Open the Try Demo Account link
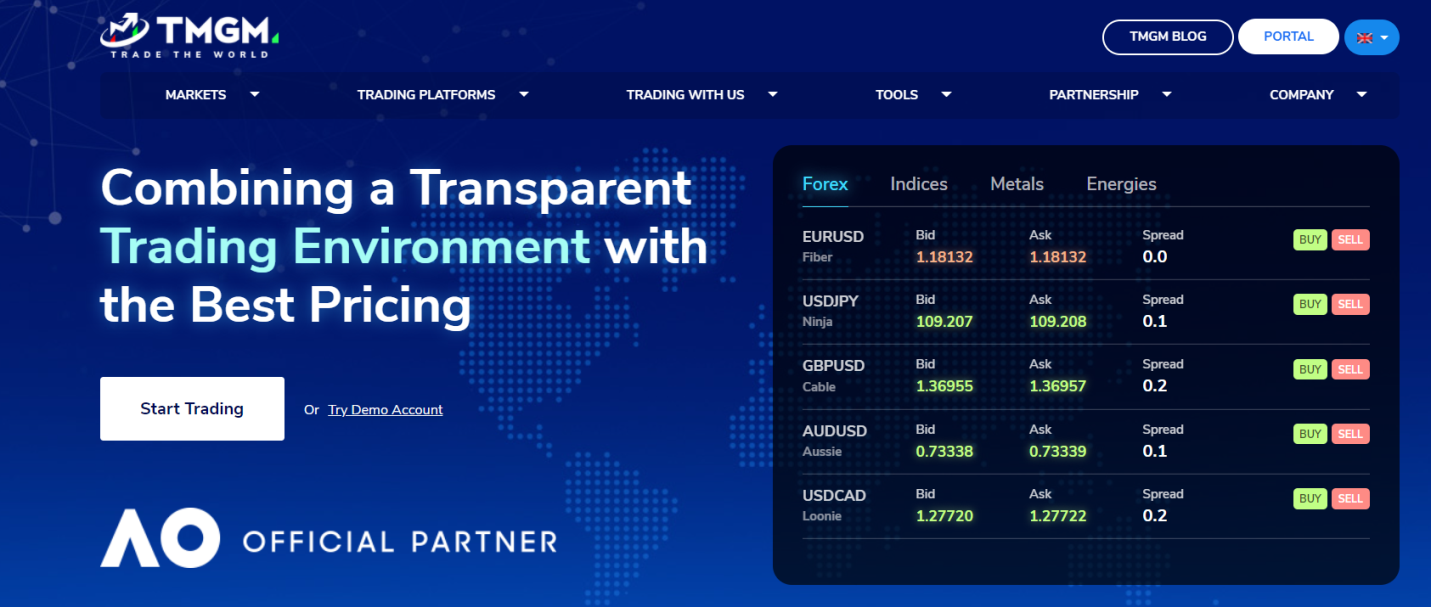Viewport: 1431px width, 607px height. point(385,410)
